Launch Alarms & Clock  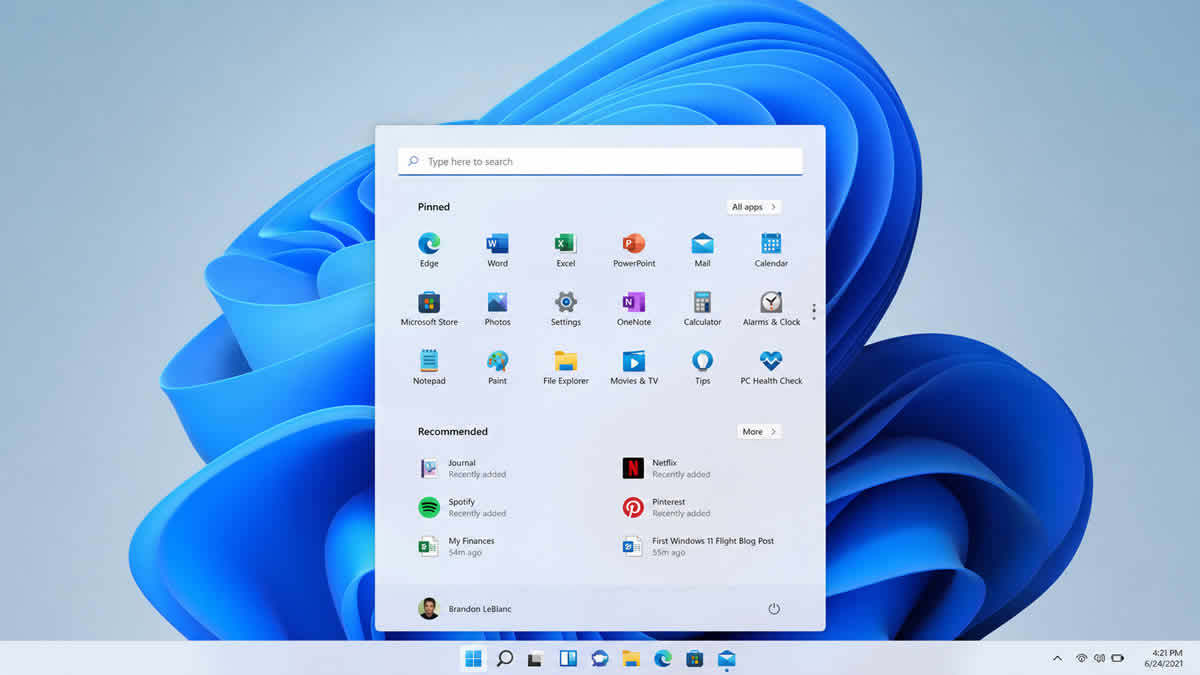pos(770,302)
